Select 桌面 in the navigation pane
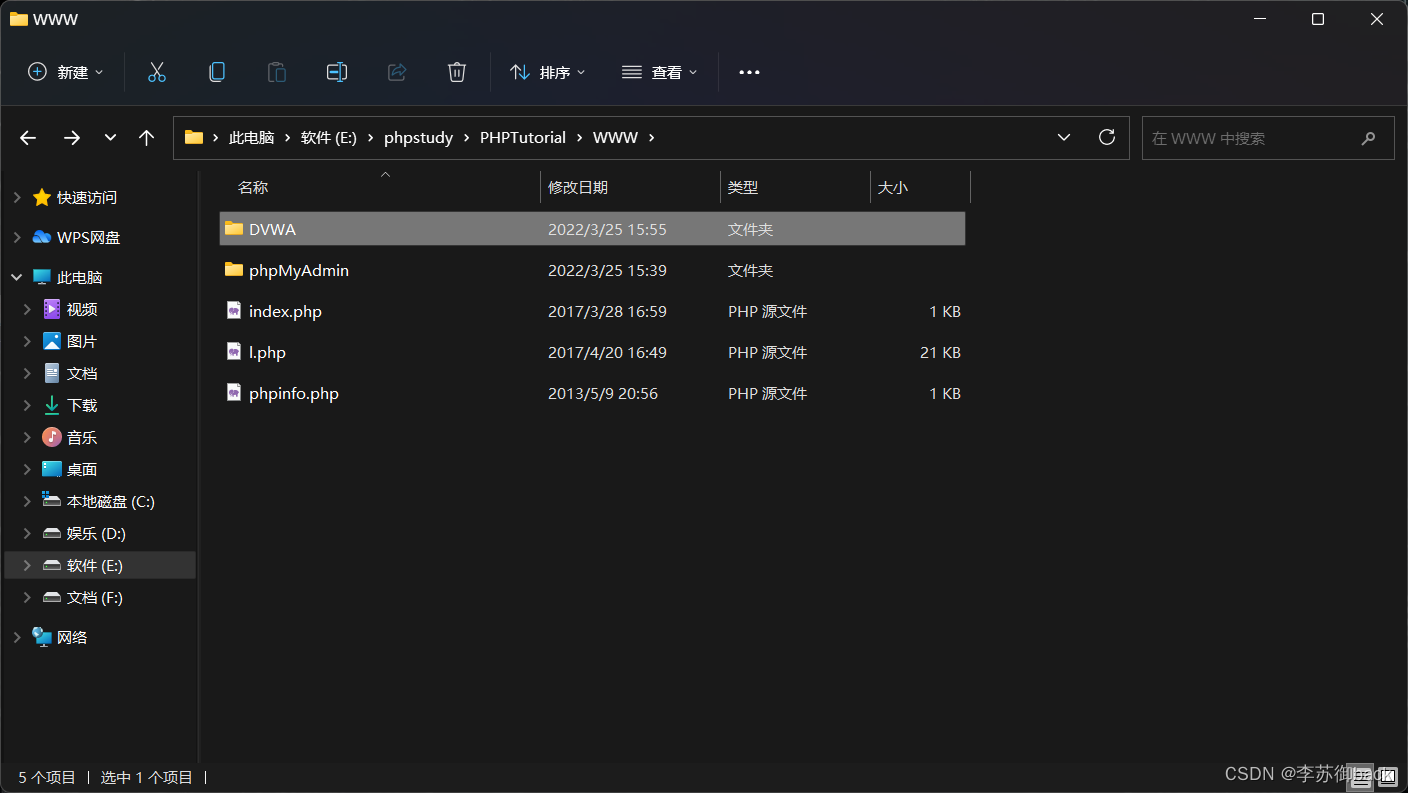This screenshot has height=793, width=1408. tap(82, 470)
